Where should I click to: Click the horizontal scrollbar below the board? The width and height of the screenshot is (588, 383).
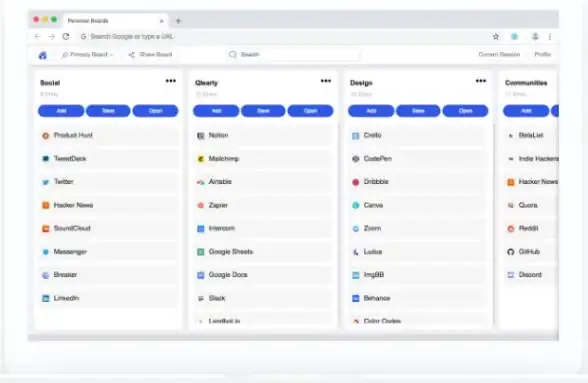coord(293,338)
